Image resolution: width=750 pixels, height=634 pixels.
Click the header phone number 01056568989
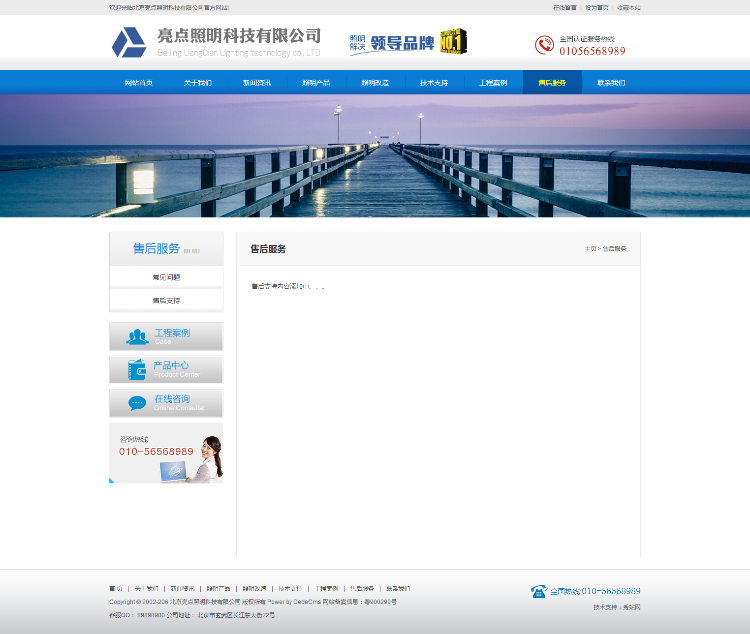click(x=592, y=51)
